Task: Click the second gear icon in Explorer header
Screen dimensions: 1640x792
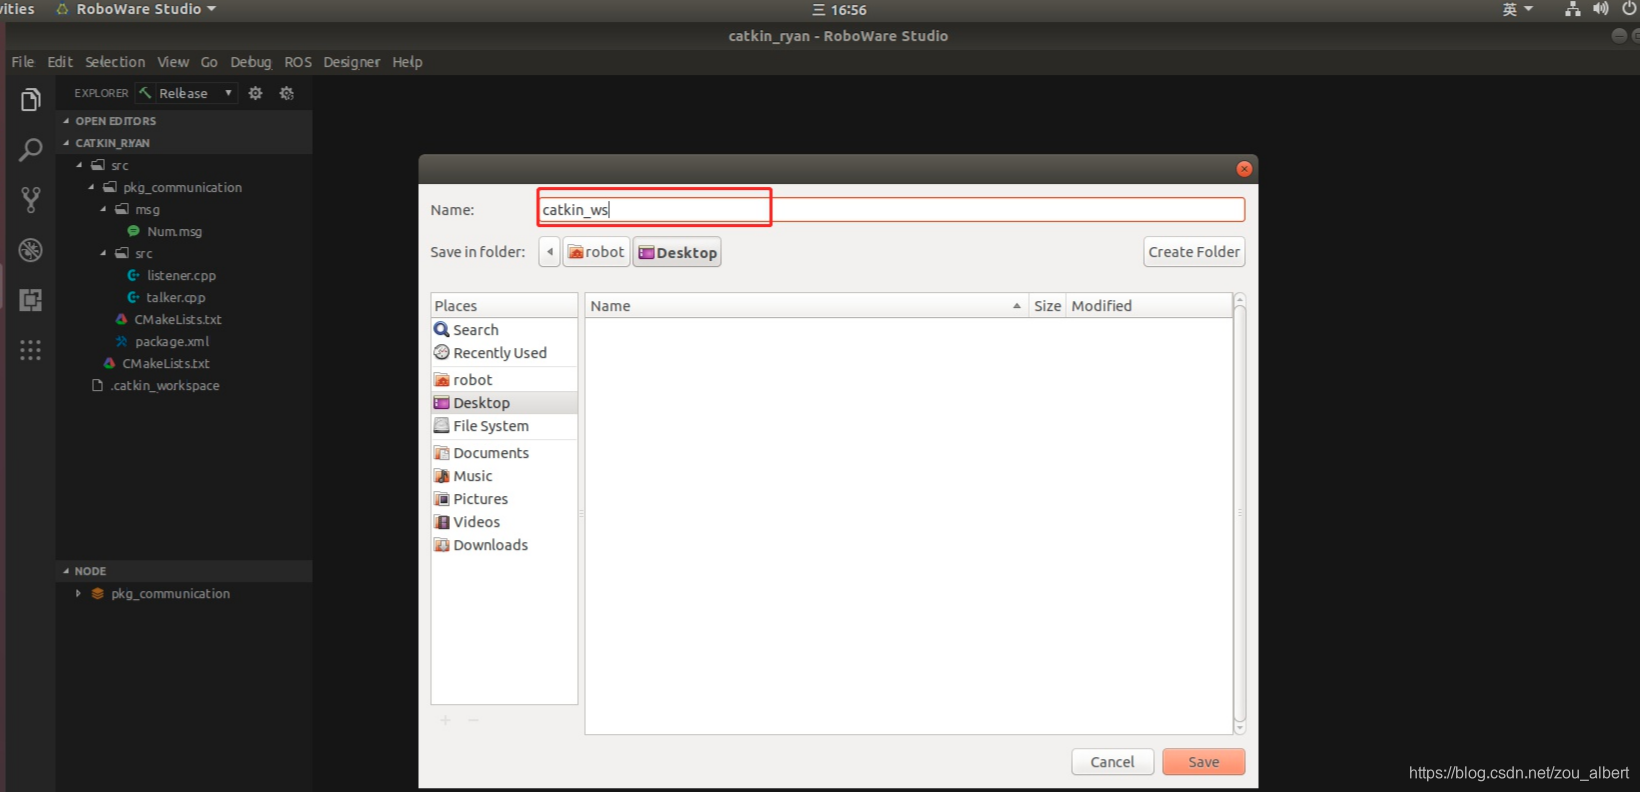Action: (x=287, y=93)
